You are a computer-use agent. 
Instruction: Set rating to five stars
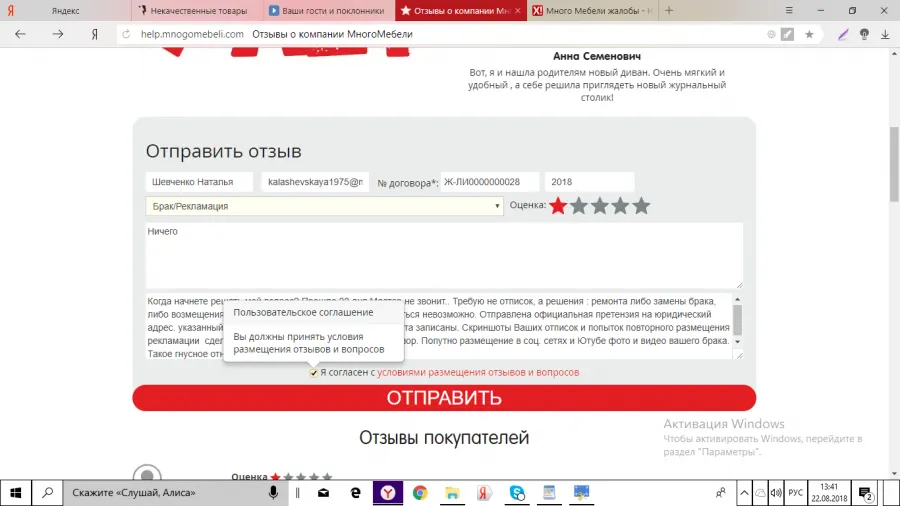(x=641, y=206)
